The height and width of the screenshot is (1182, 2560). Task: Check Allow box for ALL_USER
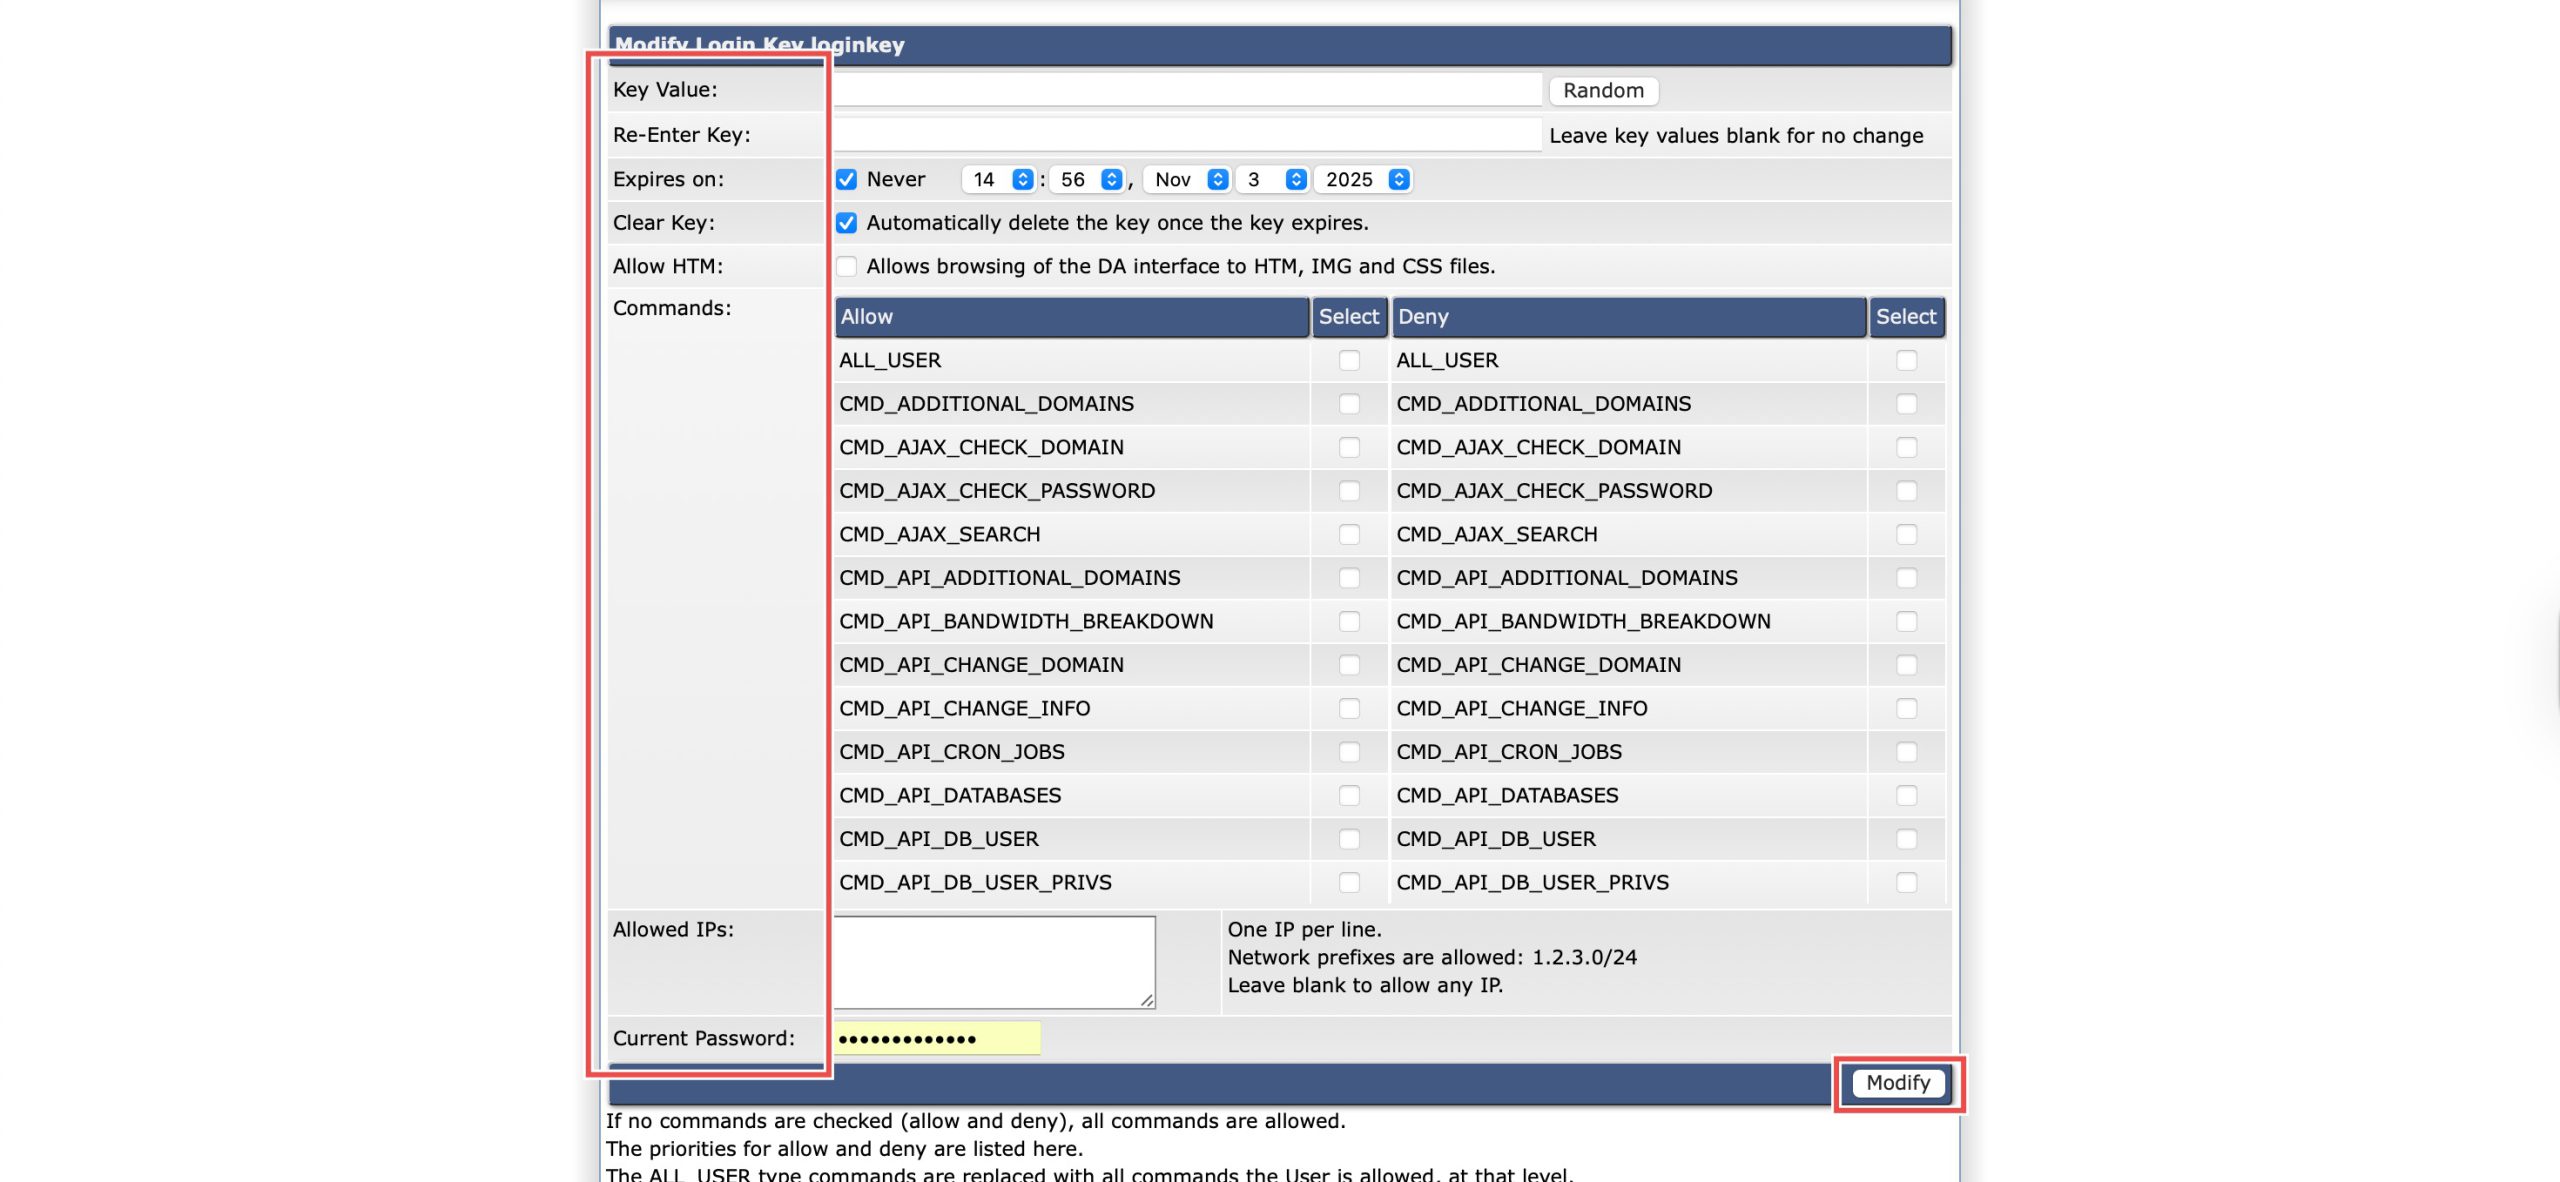(x=1349, y=360)
